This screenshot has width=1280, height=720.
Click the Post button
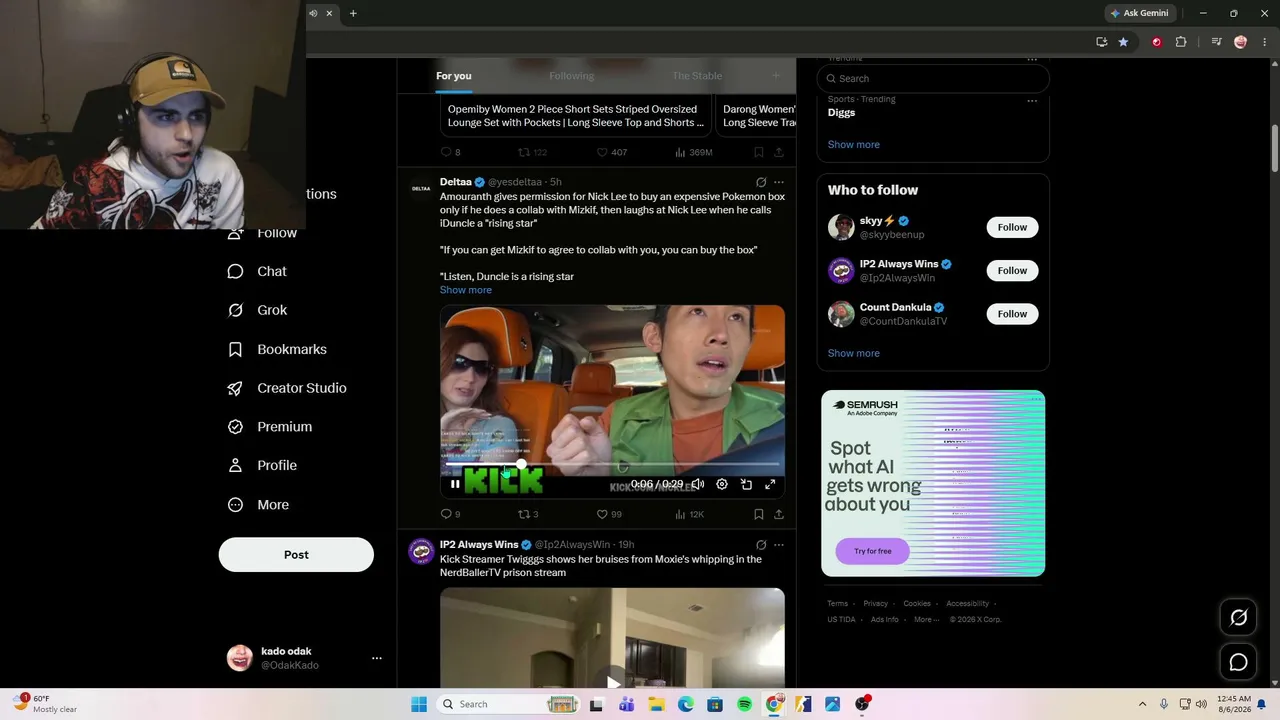click(x=296, y=555)
